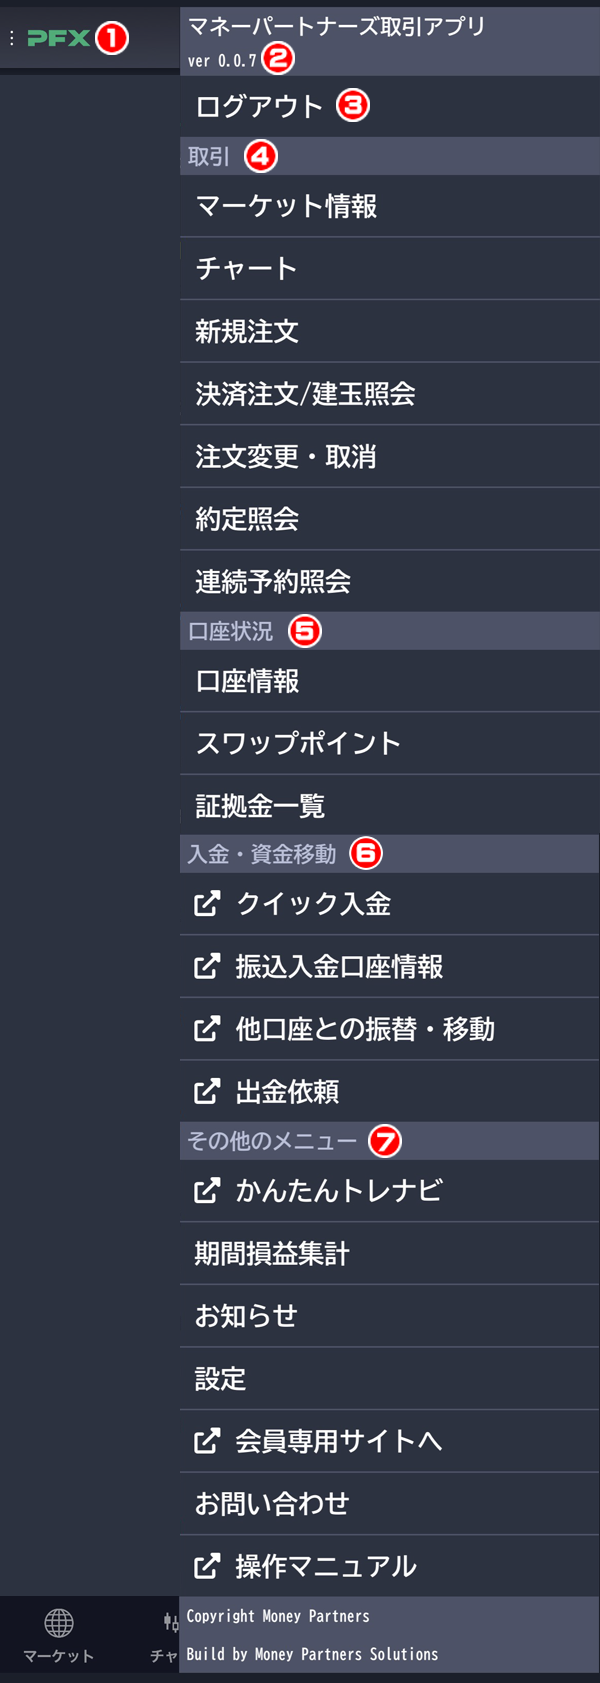Go to スワップポイント
The image size is (600, 1683).
(x=390, y=743)
